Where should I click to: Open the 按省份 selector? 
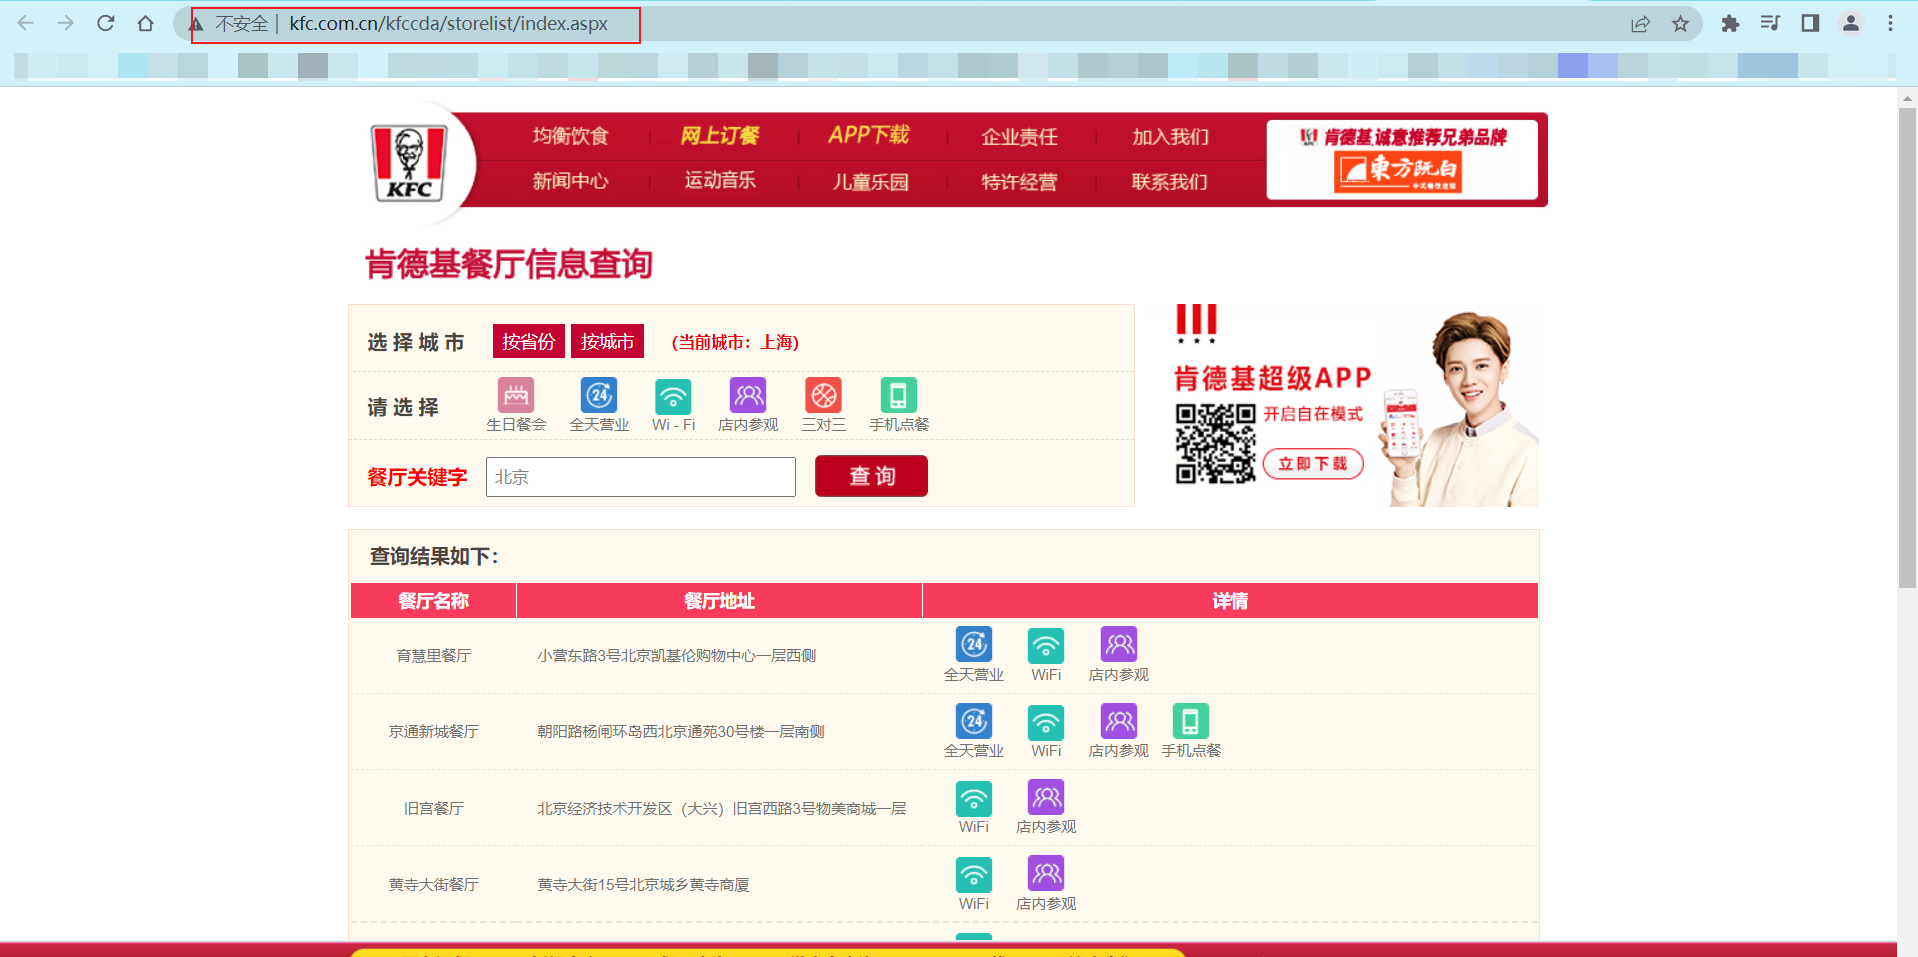pyautogui.click(x=529, y=341)
